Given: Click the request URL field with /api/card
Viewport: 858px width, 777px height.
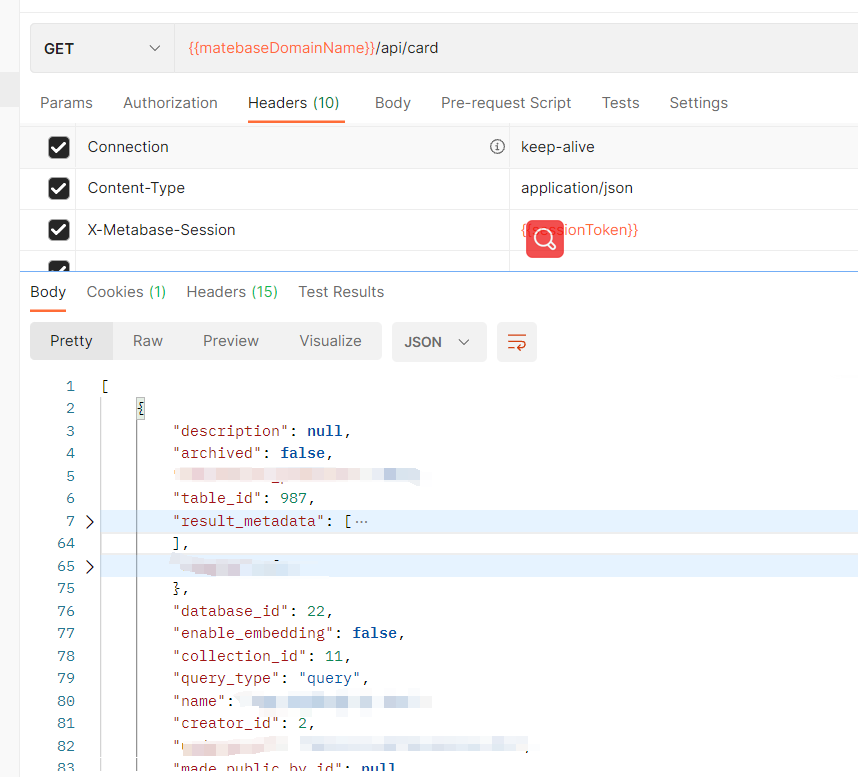Looking at the screenshot, I should [x=516, y=48].
